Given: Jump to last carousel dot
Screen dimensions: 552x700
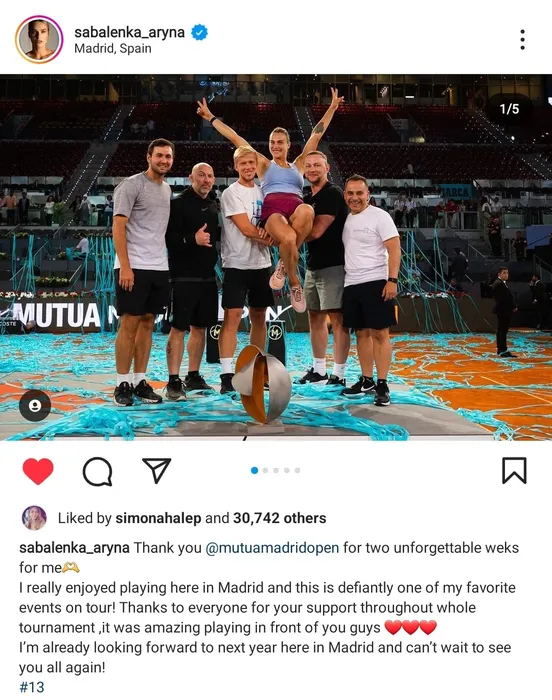Looking at the screenshot, I should click(x=297, y=471).
